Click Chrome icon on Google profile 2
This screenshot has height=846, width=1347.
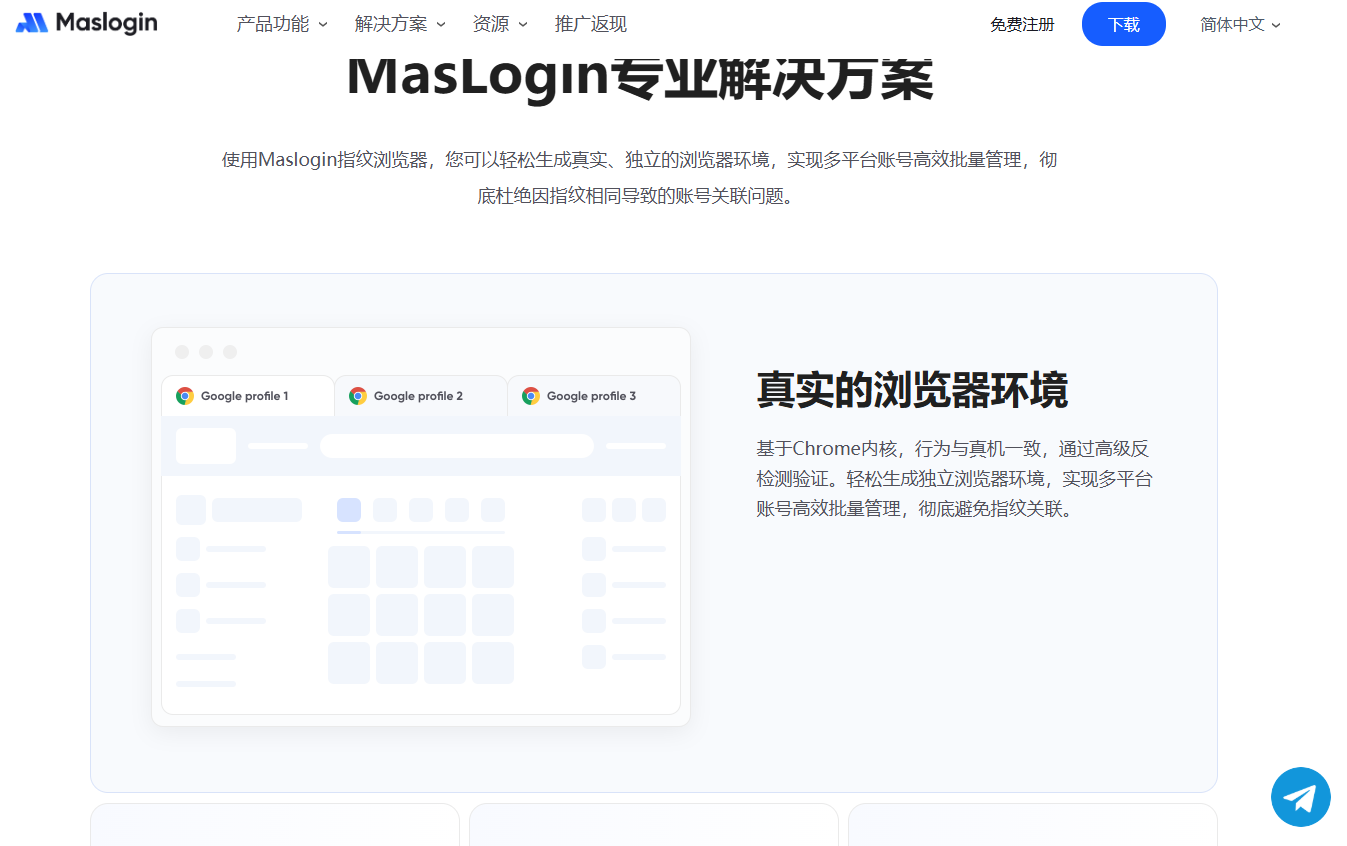tap(358, 396)
